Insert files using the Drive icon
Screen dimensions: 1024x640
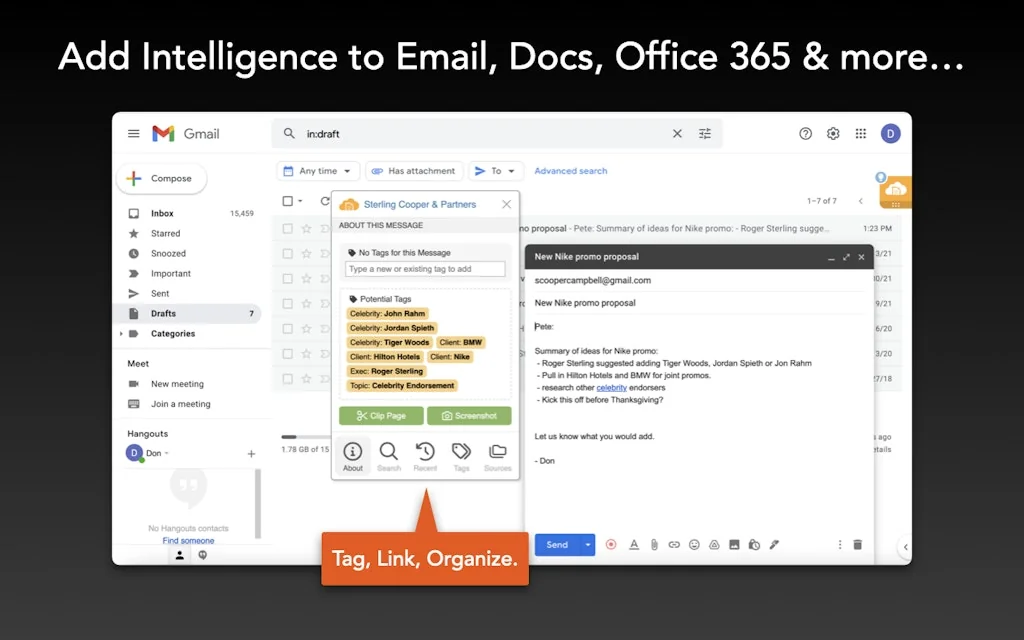coord(714,545)
